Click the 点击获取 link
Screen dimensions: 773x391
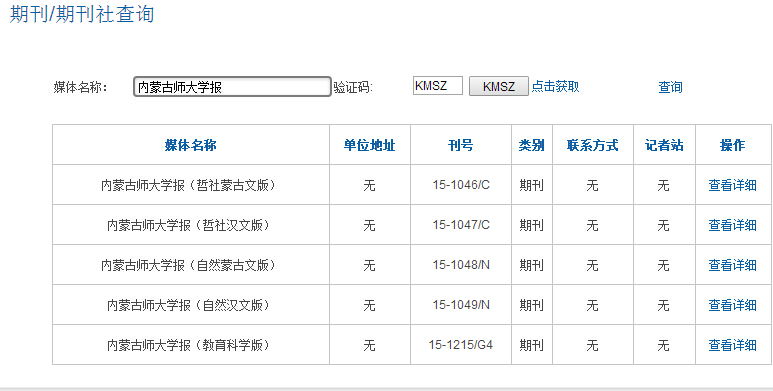[555, 86]
